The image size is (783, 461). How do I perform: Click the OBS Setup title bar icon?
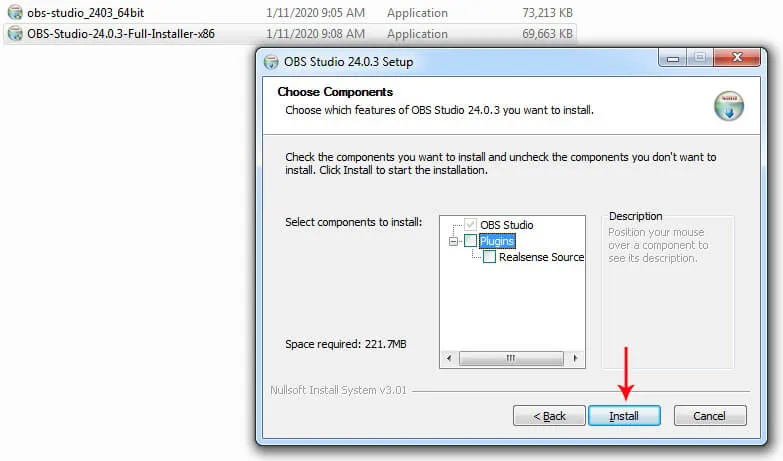(271, 62)
